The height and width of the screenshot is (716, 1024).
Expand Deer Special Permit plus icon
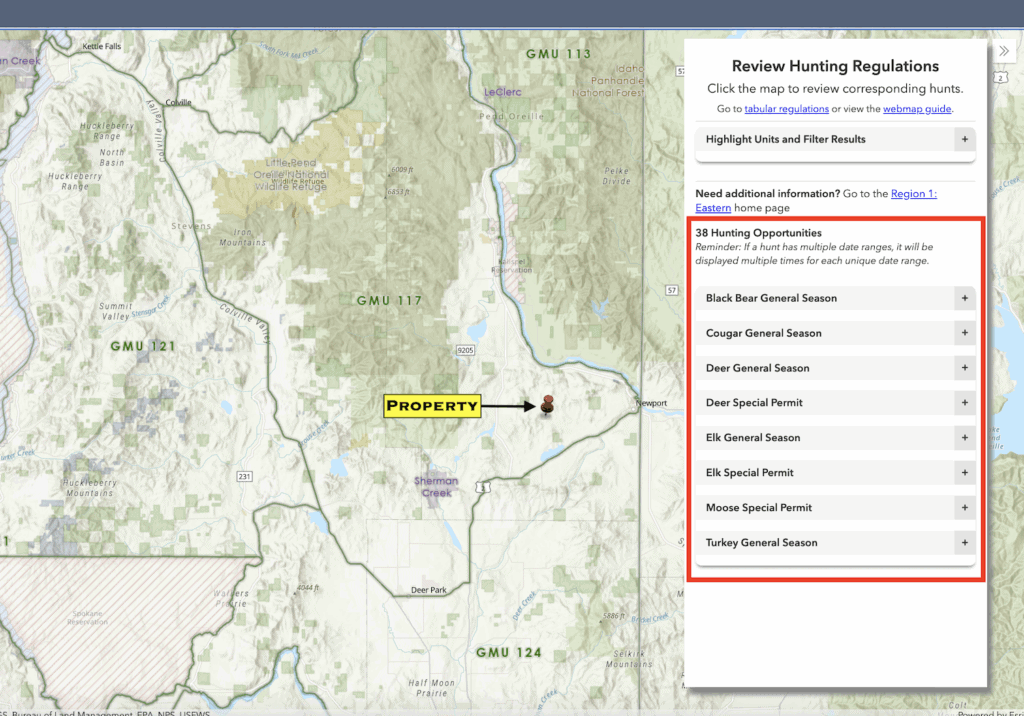click(964, 403)
